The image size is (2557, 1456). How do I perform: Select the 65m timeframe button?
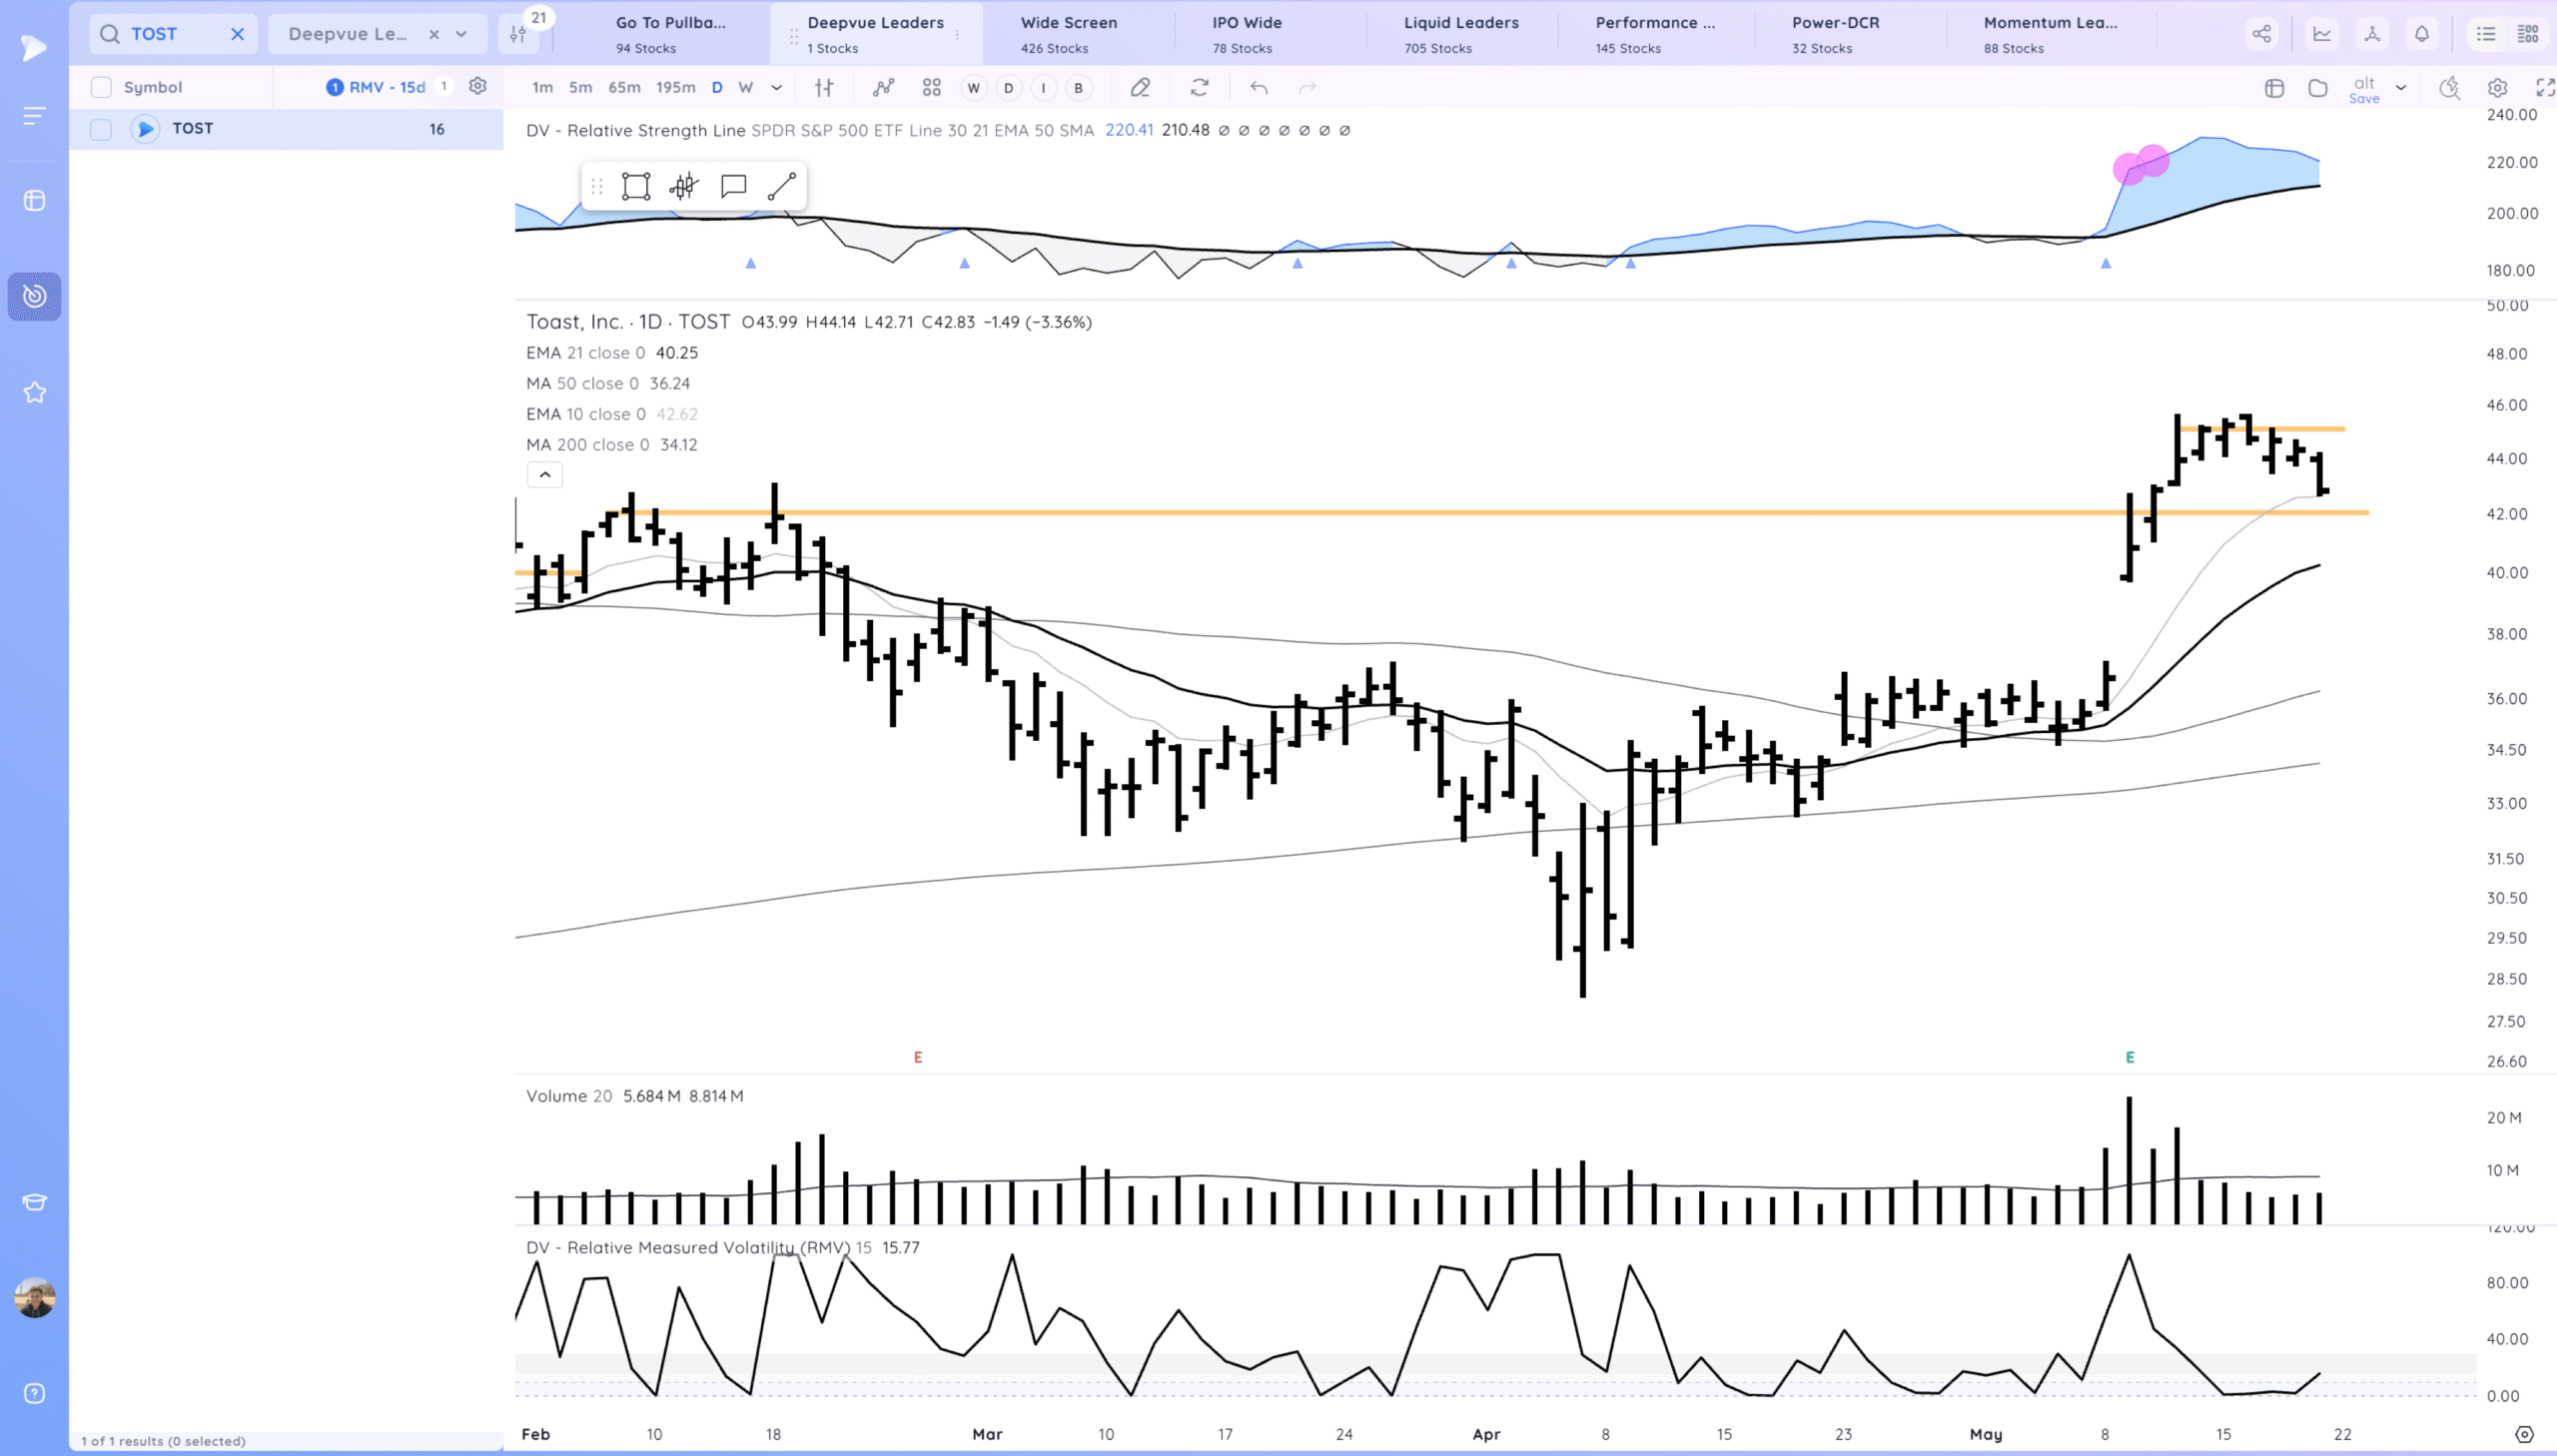click(x=624, y=88)
